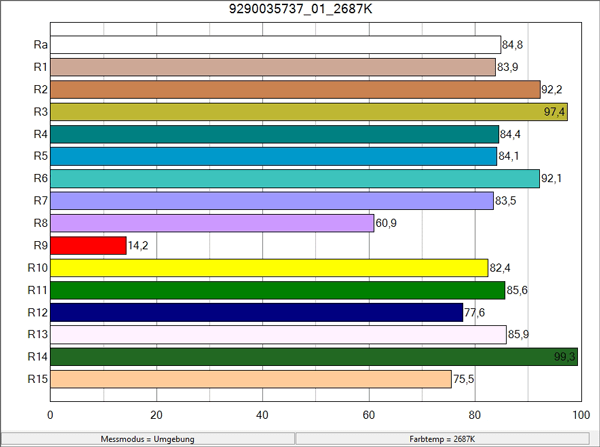Click the R15 axis label
Image resolution: width=600 pixels, height=447 pixels.
[38, 379]
